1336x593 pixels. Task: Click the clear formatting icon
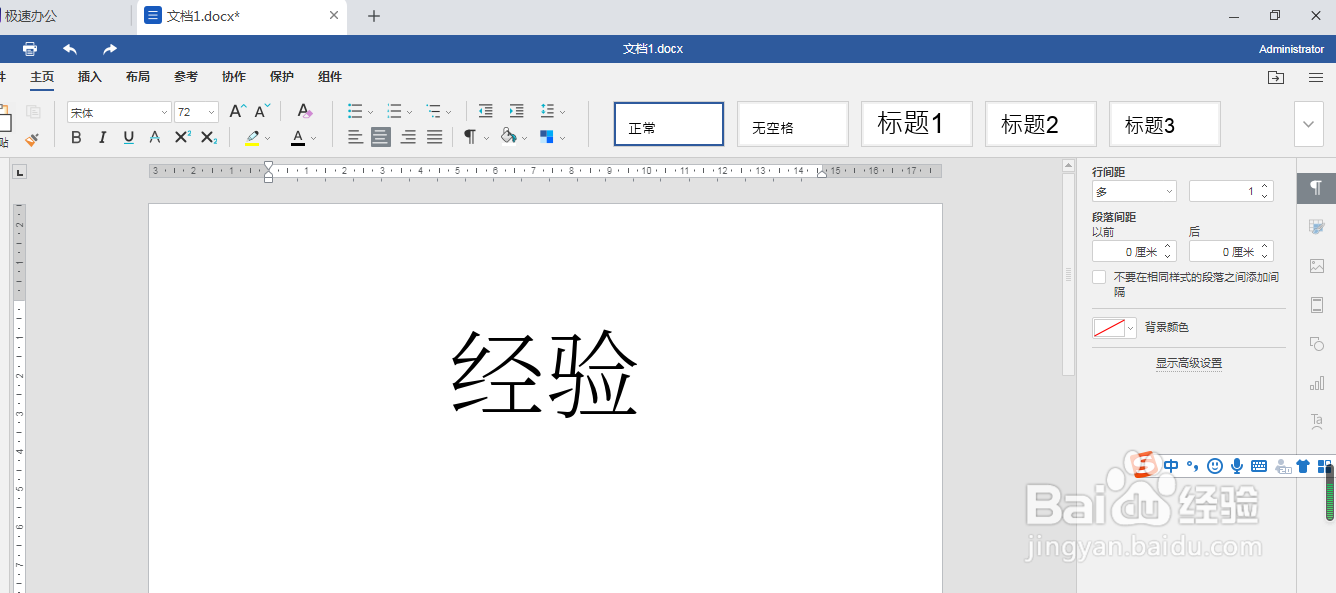[x=305, y=111]
